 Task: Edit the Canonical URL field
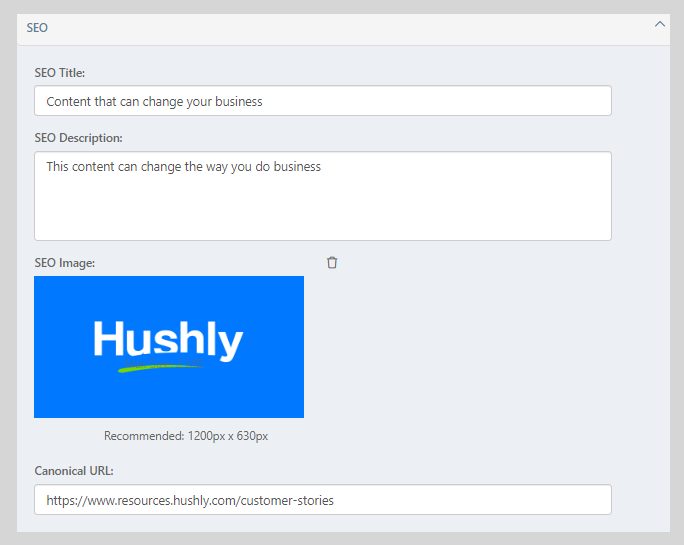(323, 500)
